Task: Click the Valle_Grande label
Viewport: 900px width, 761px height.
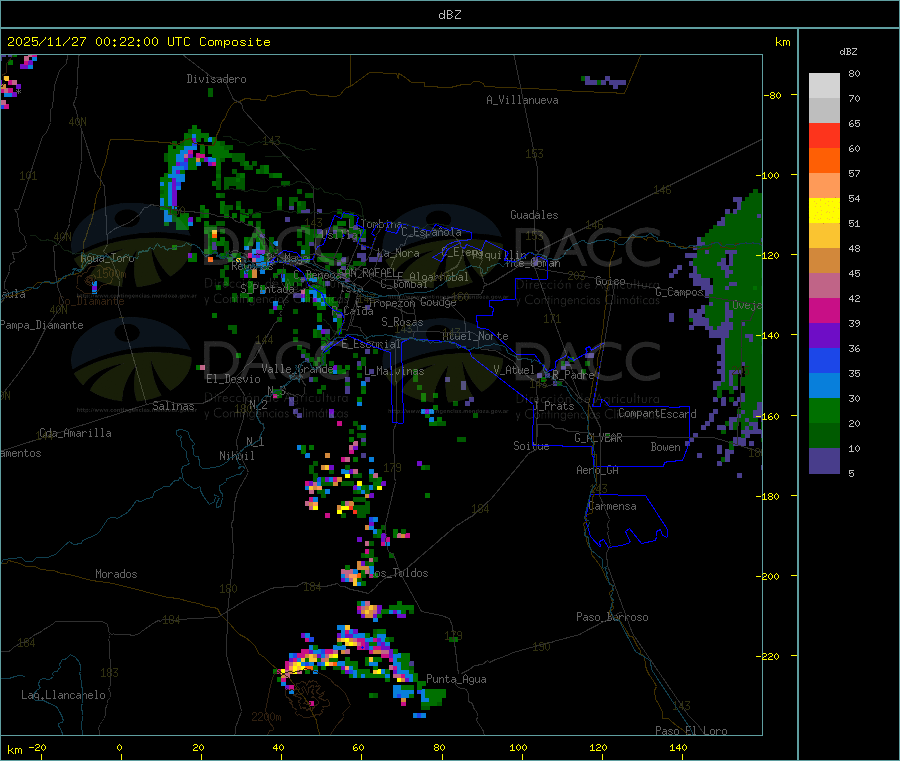Action: (297, 369)
